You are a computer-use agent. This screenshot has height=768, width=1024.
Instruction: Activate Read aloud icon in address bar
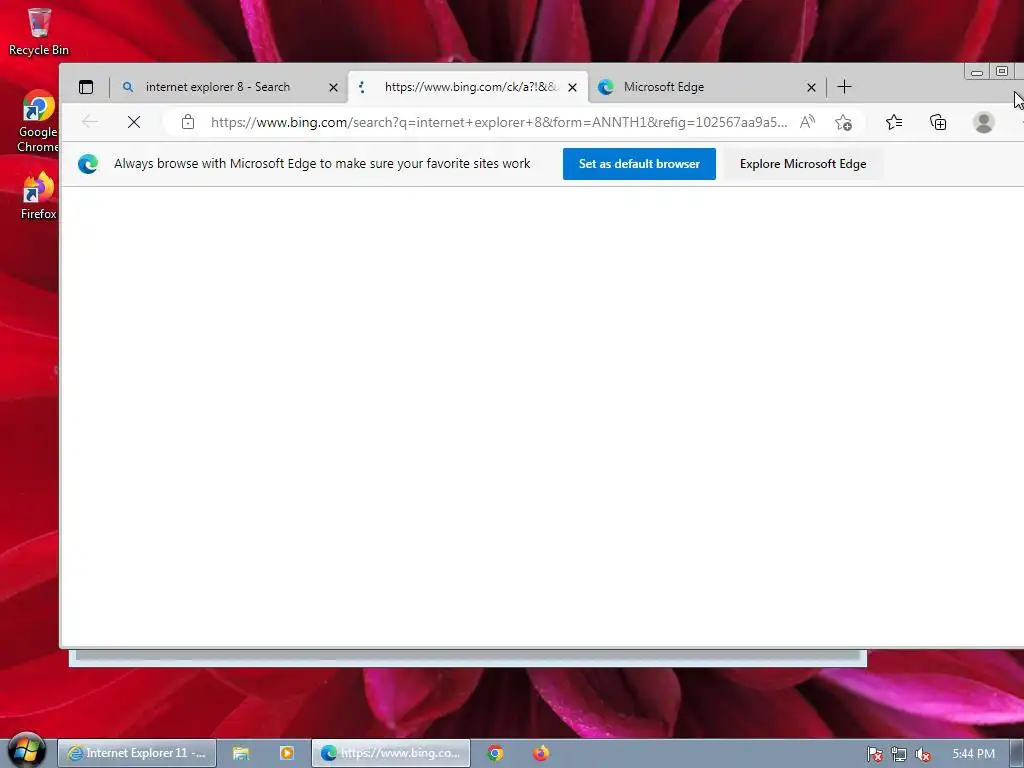tap(807, 122)
